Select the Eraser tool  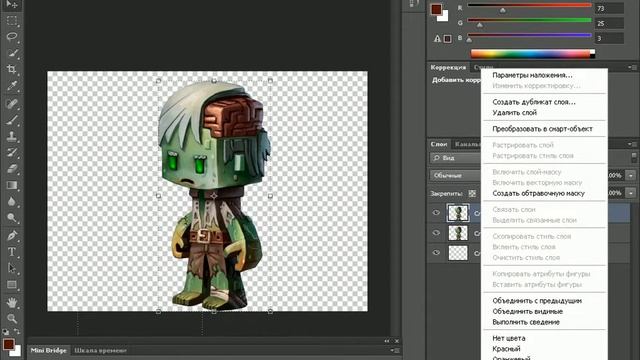click(11, 169)
